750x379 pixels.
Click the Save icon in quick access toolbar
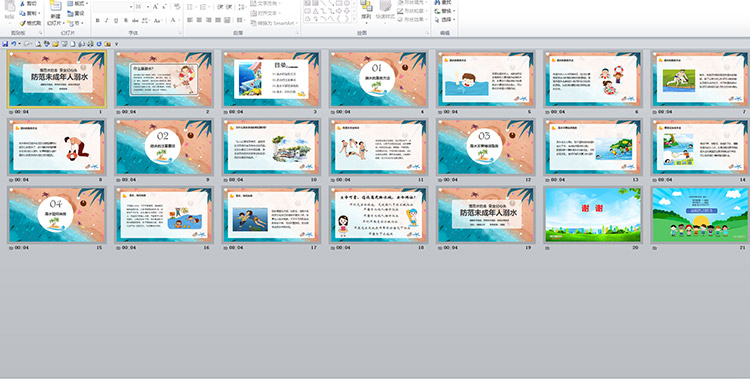5,44
